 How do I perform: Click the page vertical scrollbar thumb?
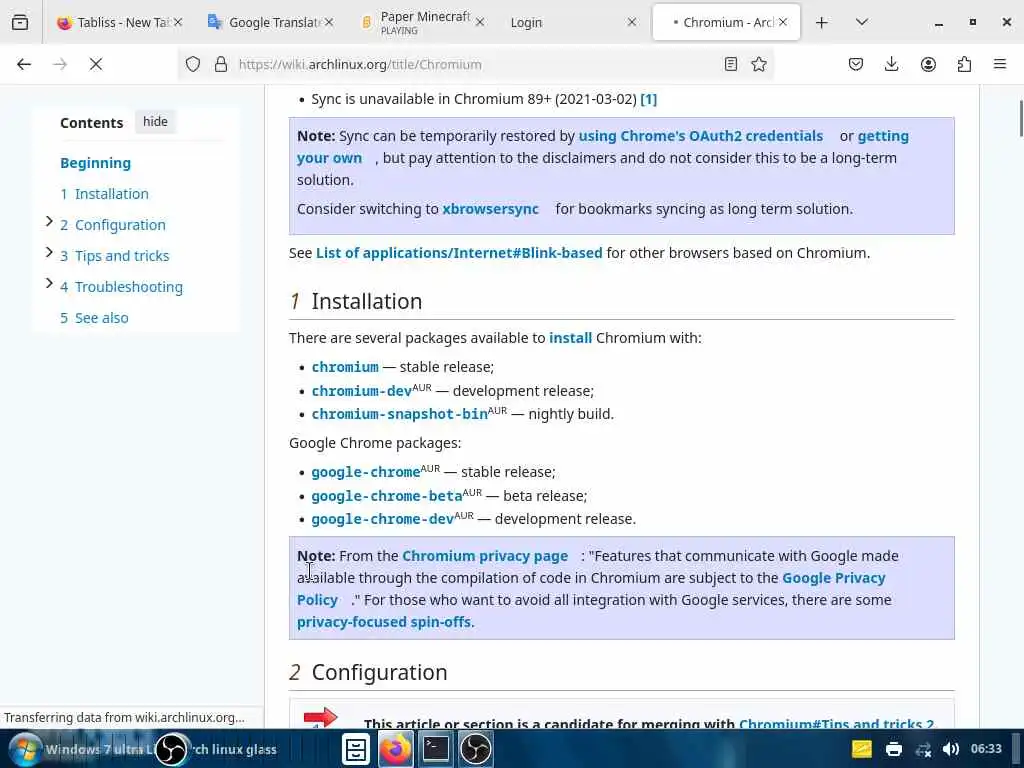coord(1021,118)
